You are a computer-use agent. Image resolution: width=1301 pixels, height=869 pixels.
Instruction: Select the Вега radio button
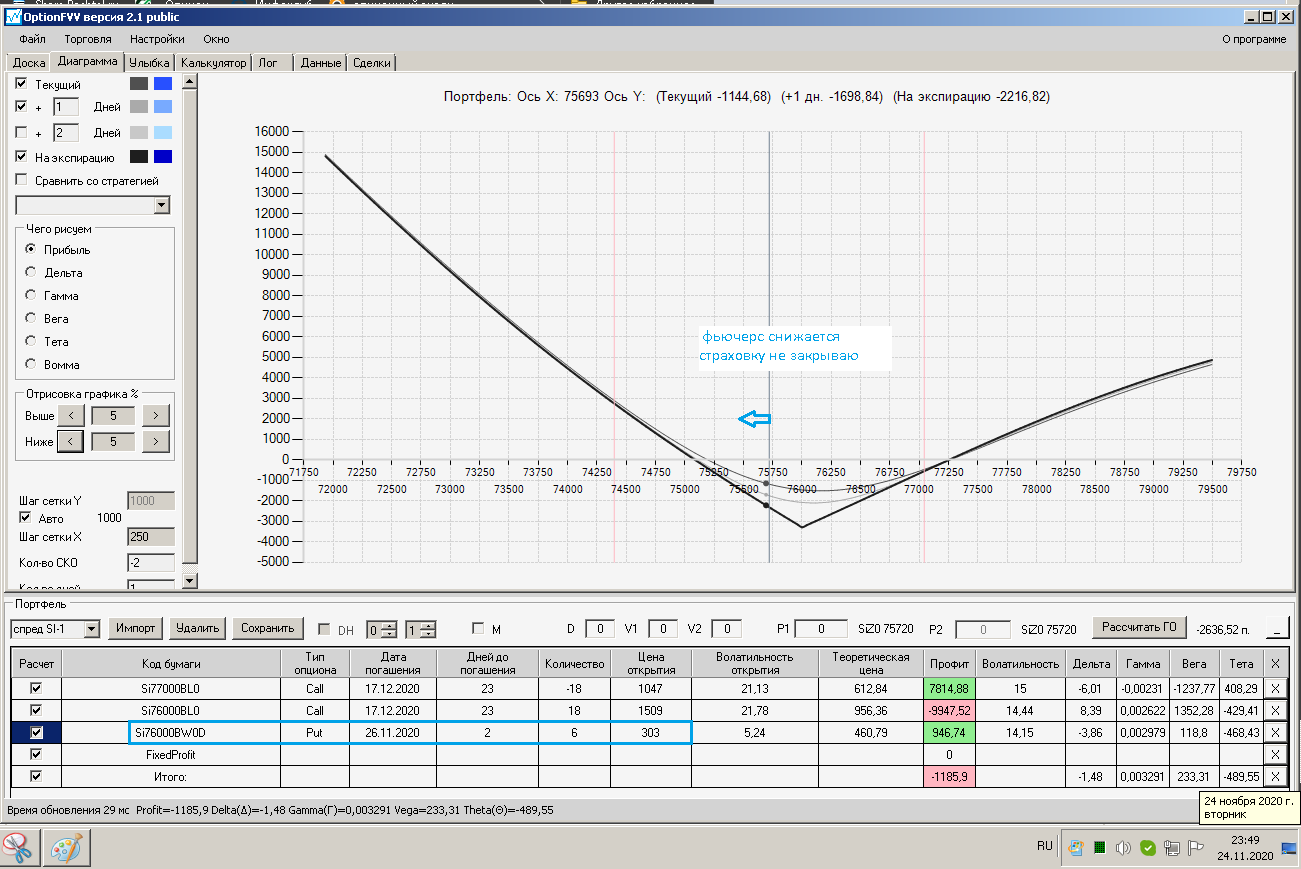[x=31, y=319]
